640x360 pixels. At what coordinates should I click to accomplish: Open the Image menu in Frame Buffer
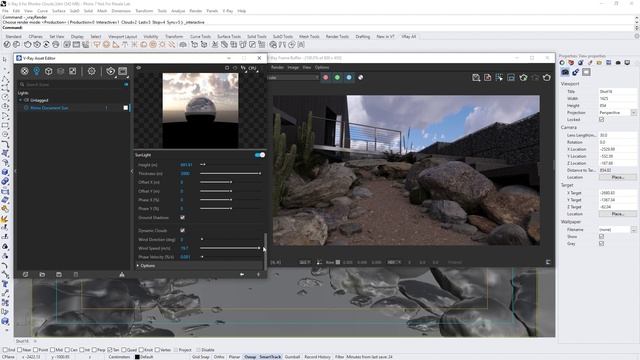pos(293,67)
